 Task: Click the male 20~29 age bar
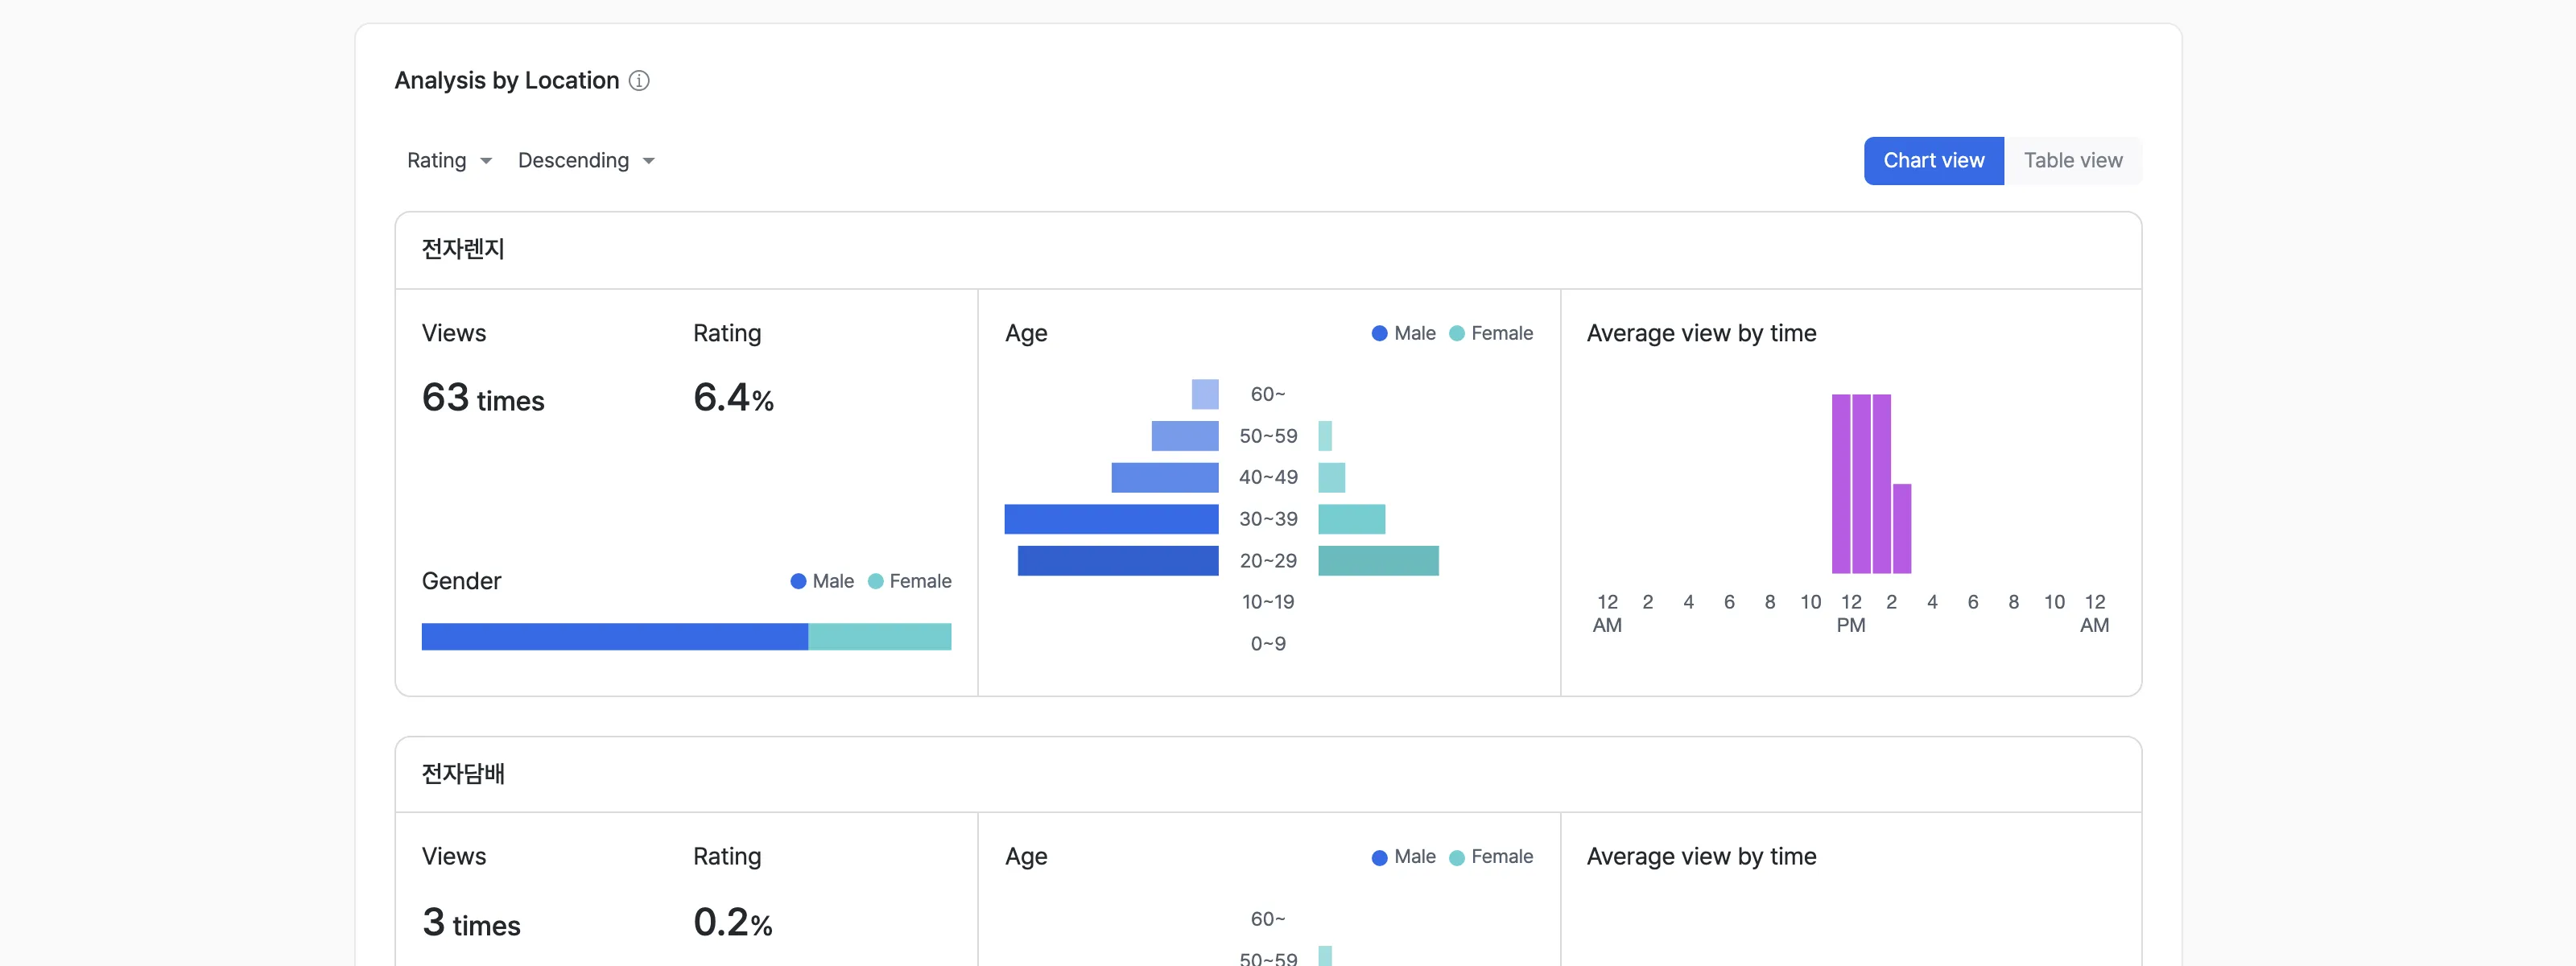click(1118, 561)
